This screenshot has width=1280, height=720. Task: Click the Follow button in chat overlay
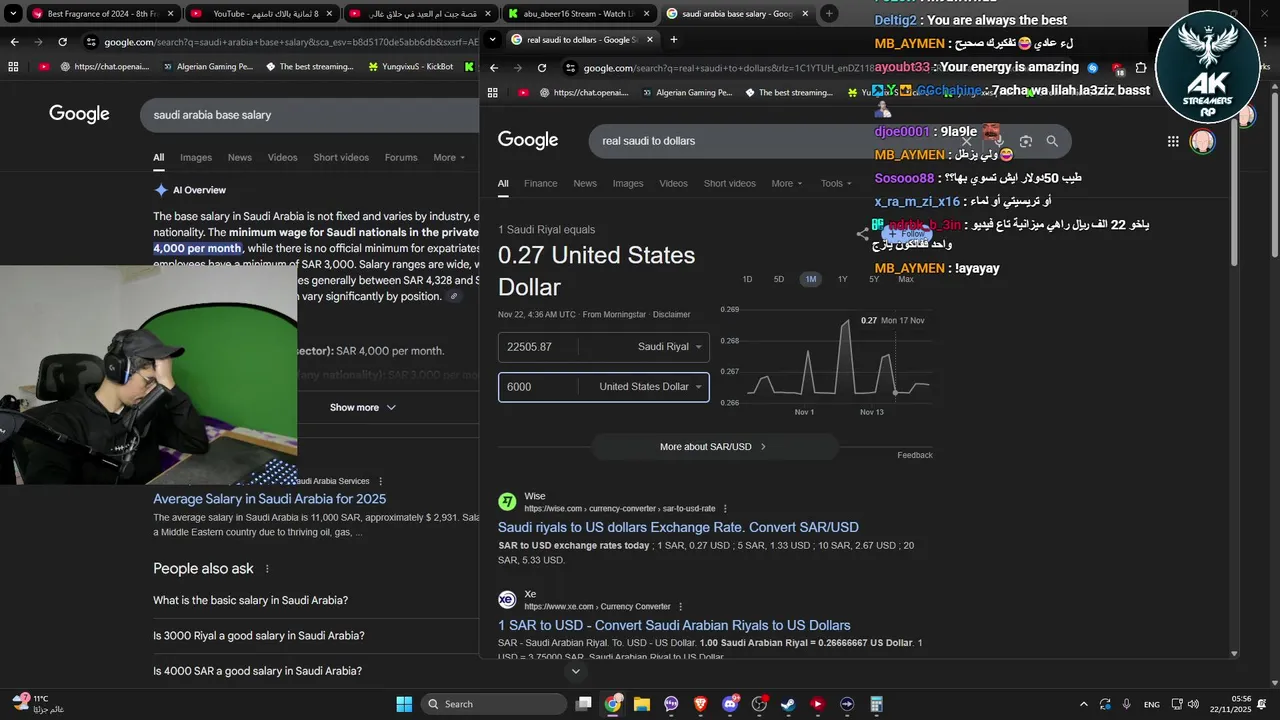[x=907, y=234]
